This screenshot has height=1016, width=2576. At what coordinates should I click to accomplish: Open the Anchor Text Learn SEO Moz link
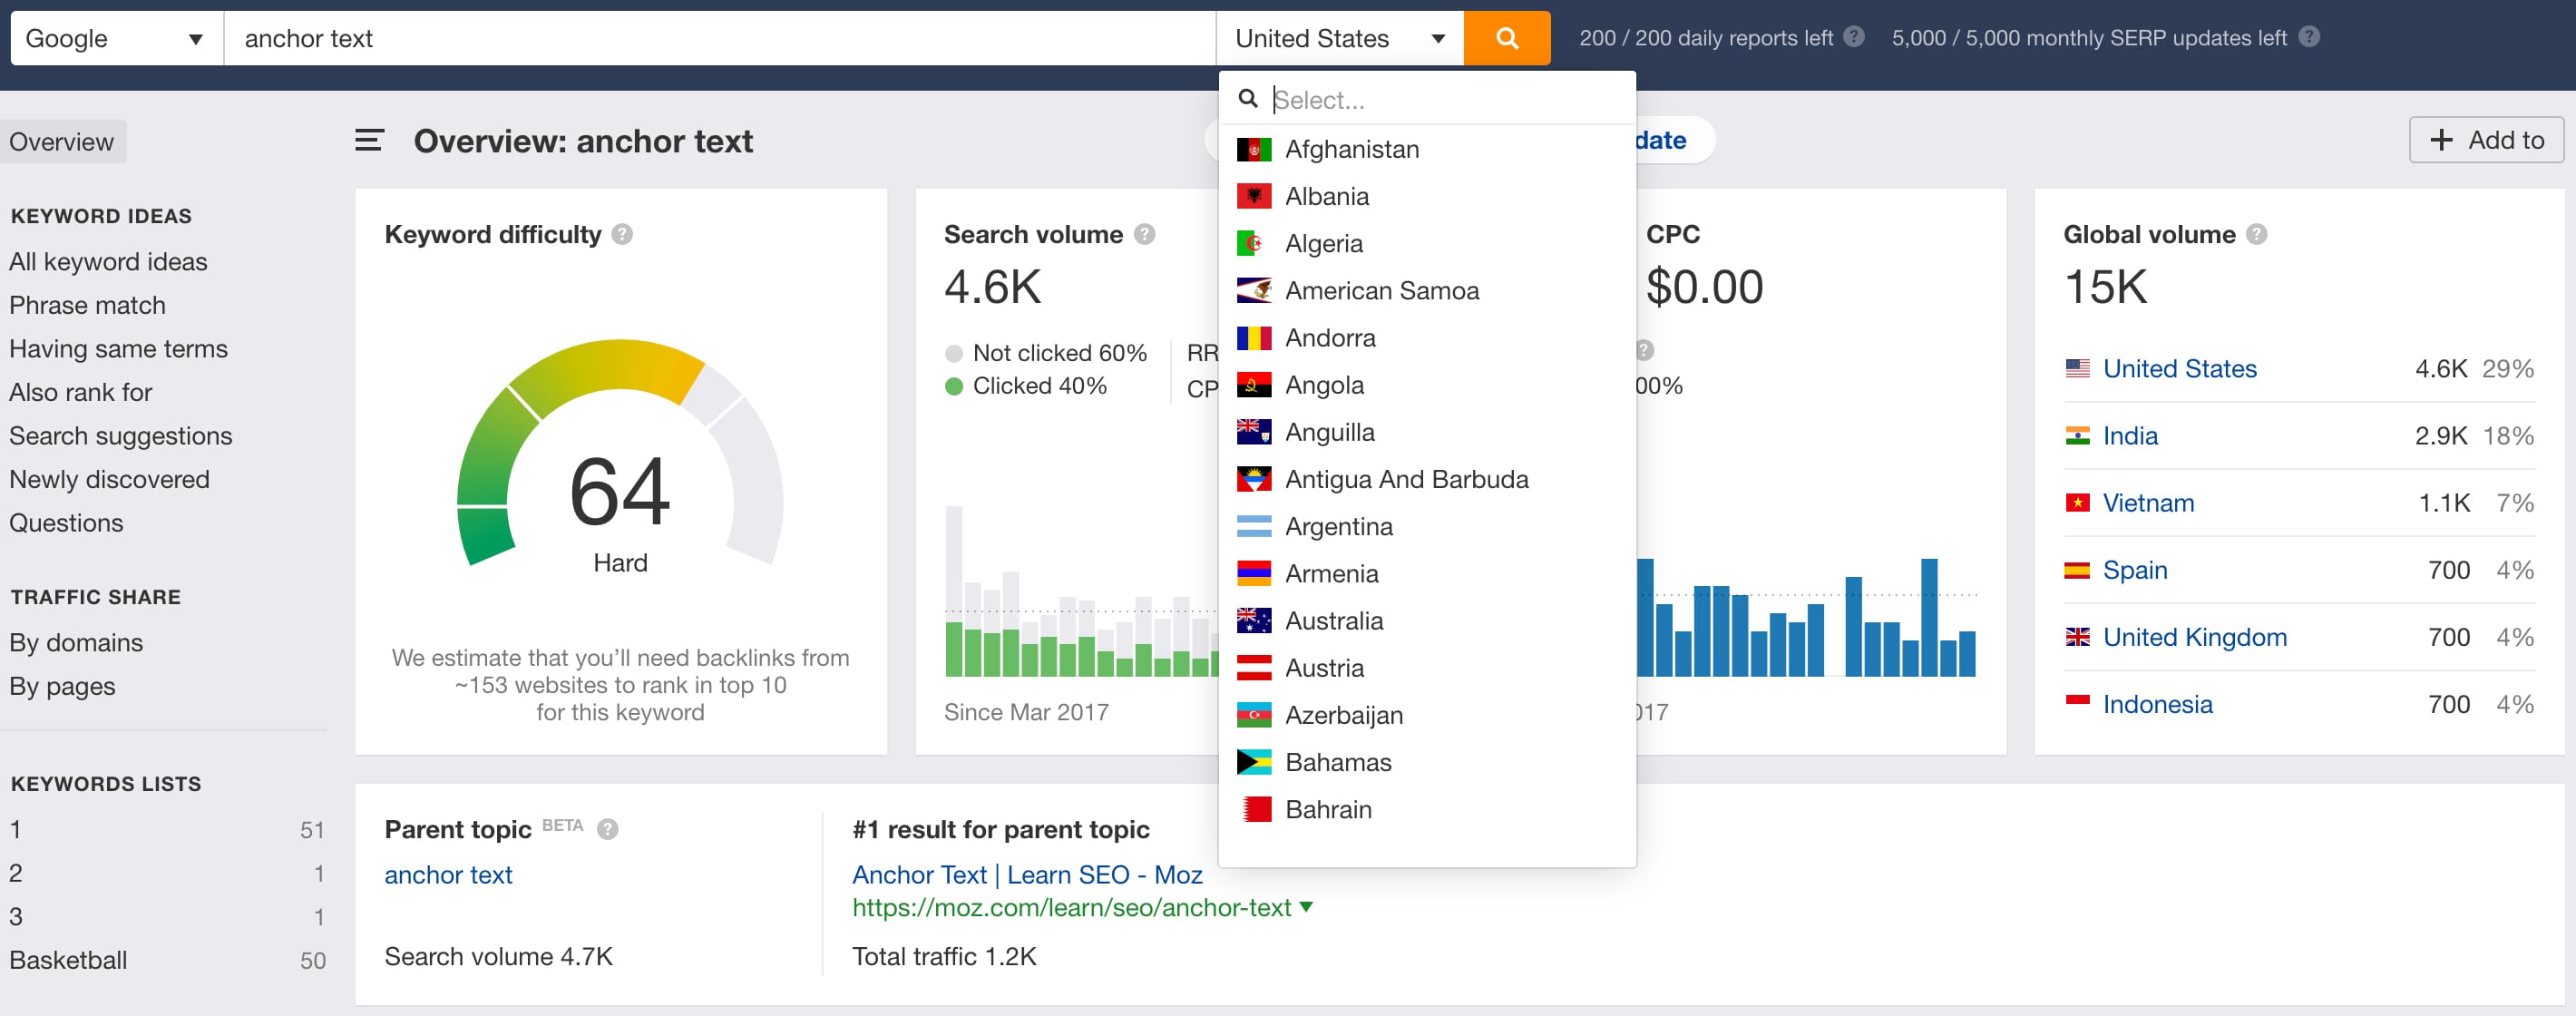coord(1027,874)
